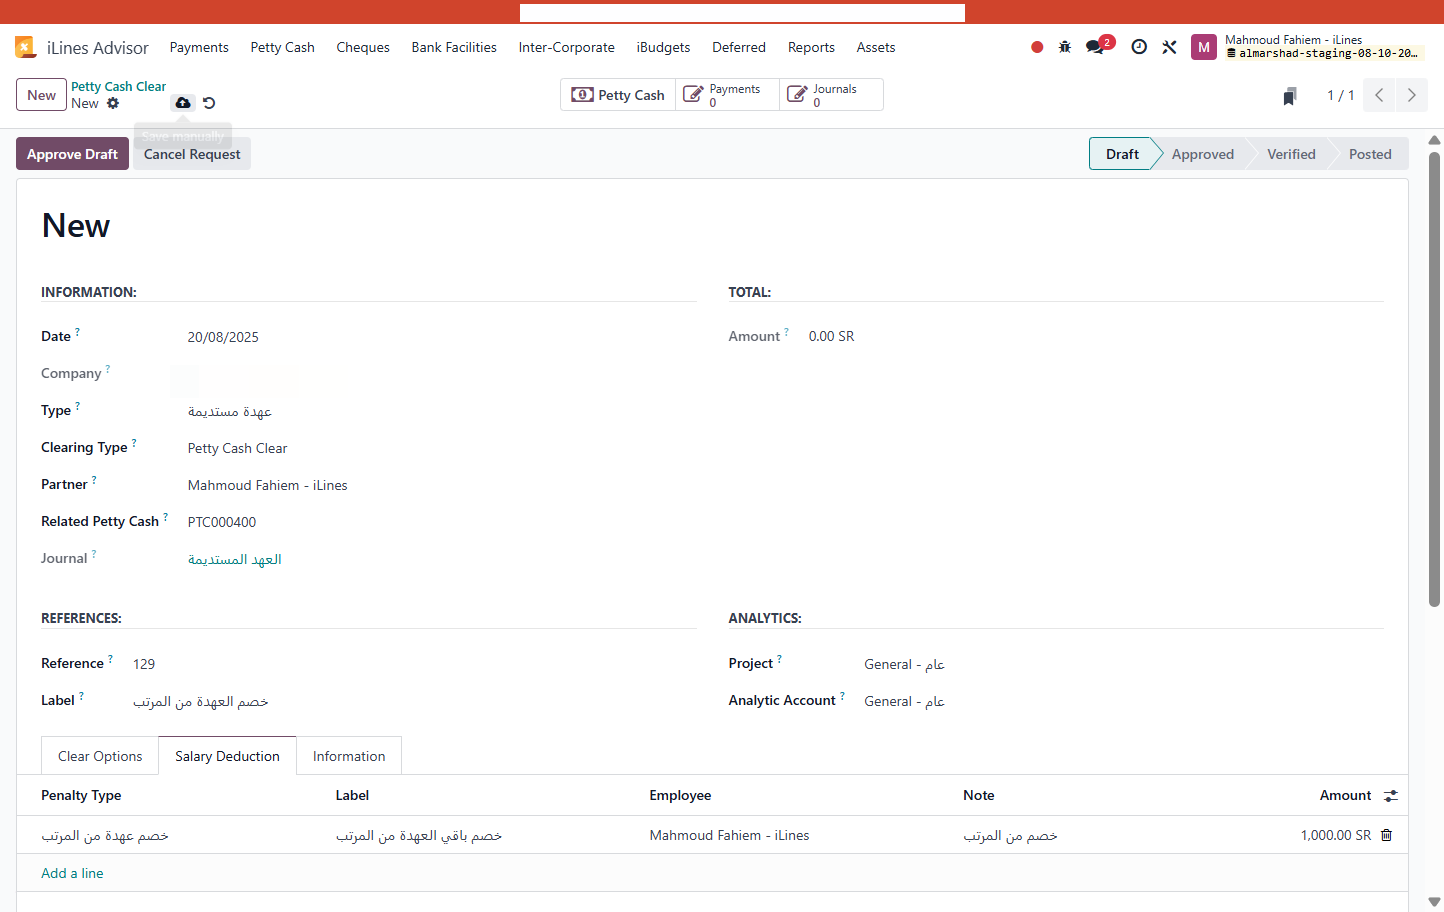This screenshot has width=1444, height=912.
Task: Open the Deferred menu
Action: tap(739, 47)
